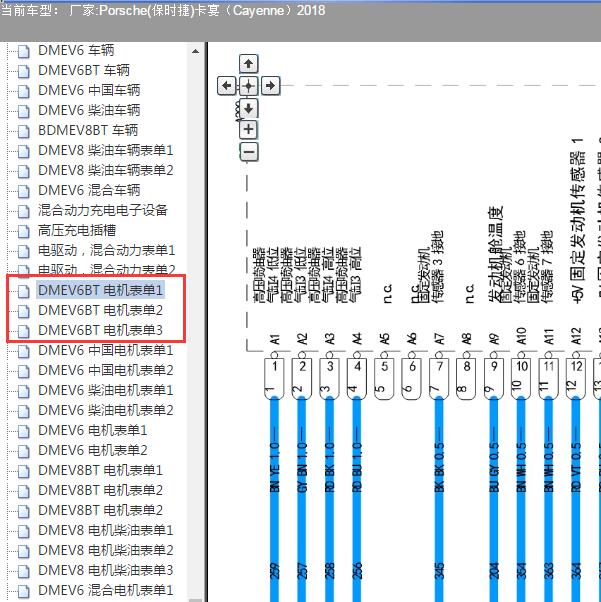Select DMEV6BT 电机表单1
Screen dimensions: 601x602
[x=100, y=290]
